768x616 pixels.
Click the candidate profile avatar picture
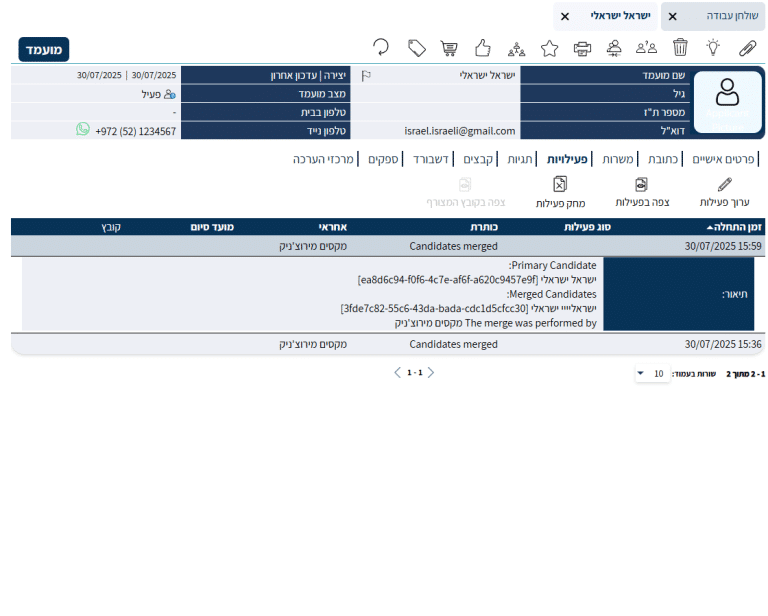(727, 100)
